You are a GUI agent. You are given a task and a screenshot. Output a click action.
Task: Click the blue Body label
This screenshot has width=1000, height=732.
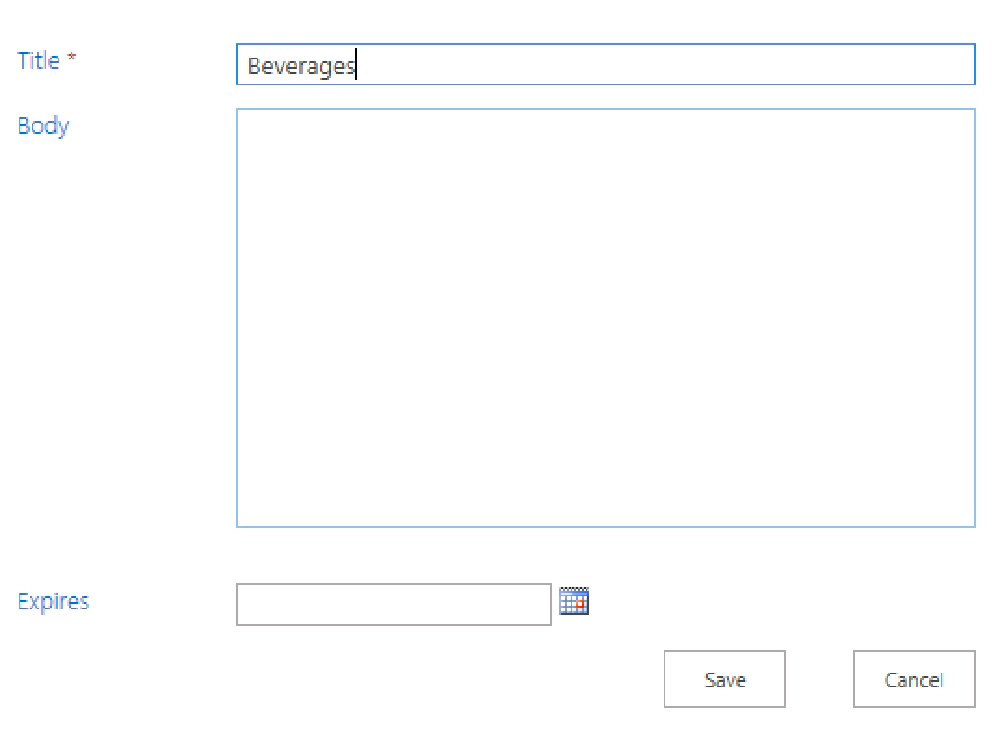(x=42, y=126)
